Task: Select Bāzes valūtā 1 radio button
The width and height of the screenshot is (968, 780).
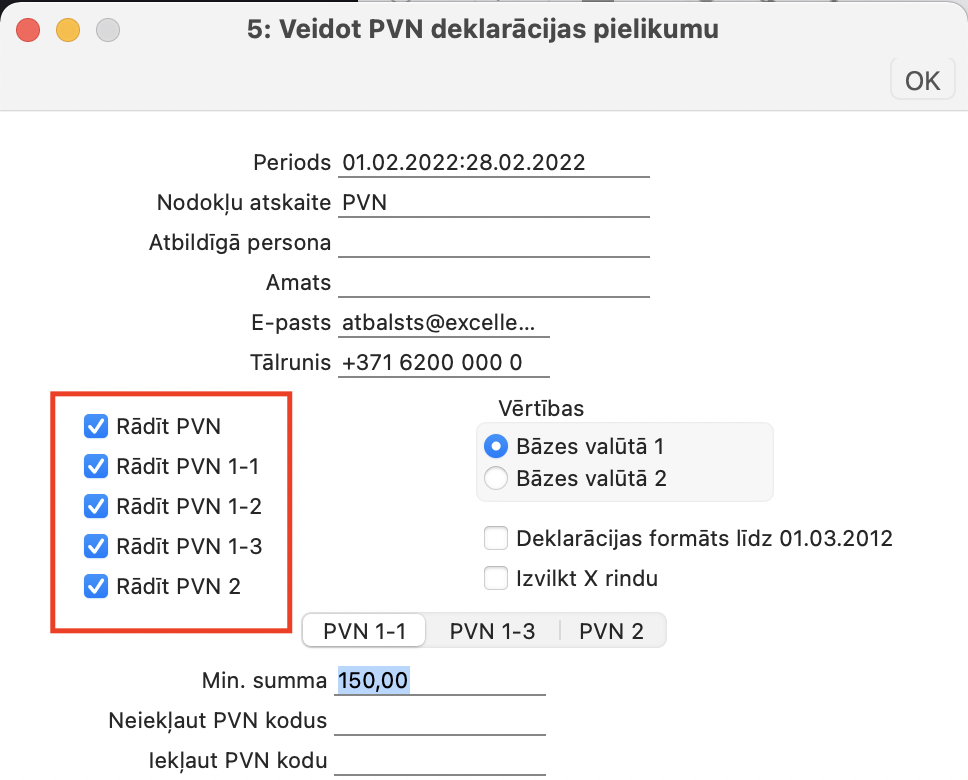Action: point(496,445)
